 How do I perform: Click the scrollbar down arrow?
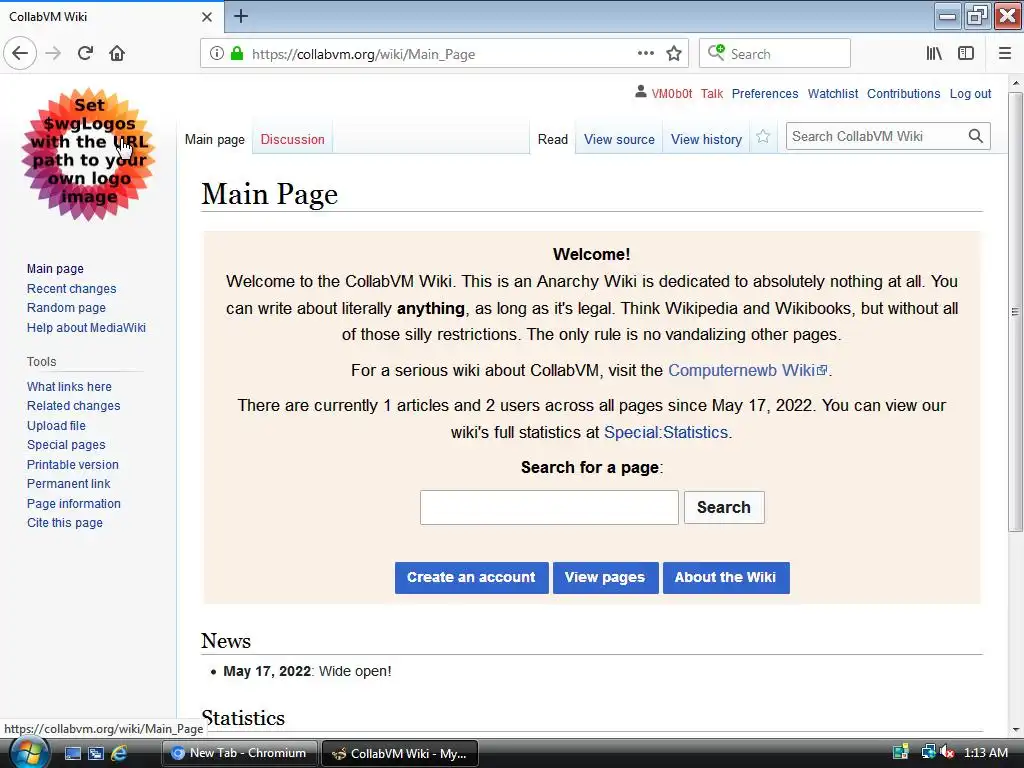coord(1016,729)
